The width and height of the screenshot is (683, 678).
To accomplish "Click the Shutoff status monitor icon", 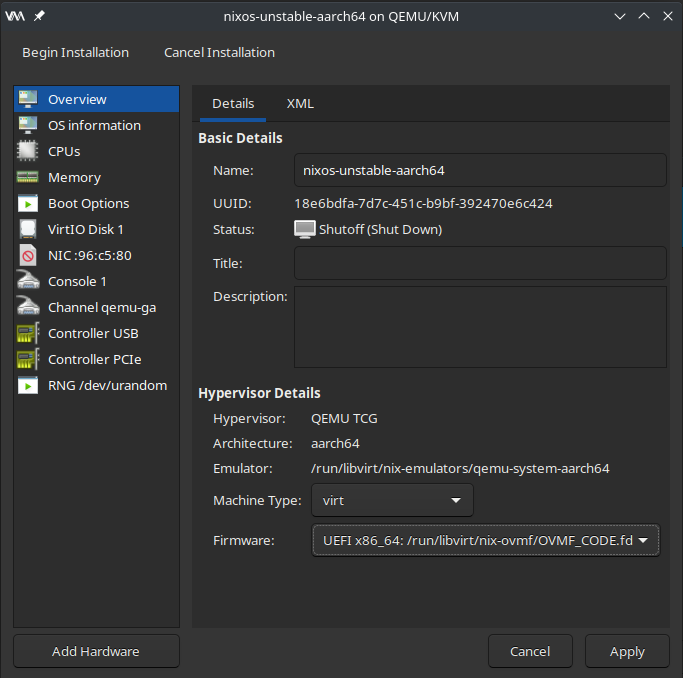I will tap(304, 229).
